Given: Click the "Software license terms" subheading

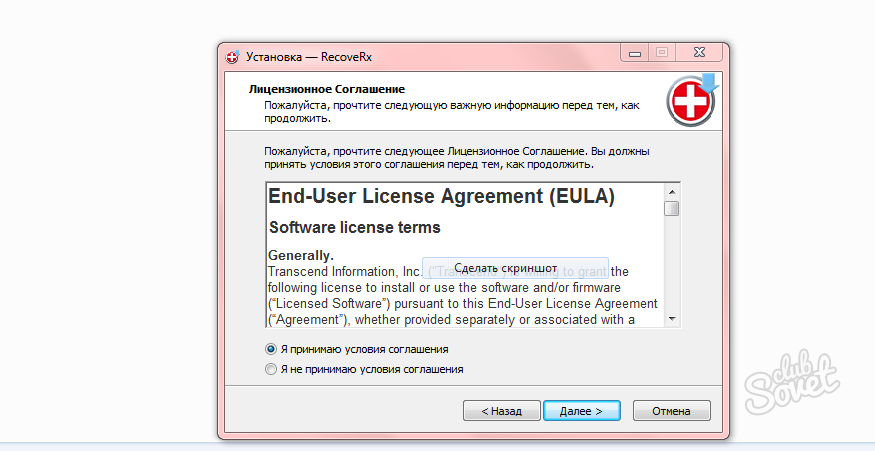Looking at the screenshot, I should [355, 228].
